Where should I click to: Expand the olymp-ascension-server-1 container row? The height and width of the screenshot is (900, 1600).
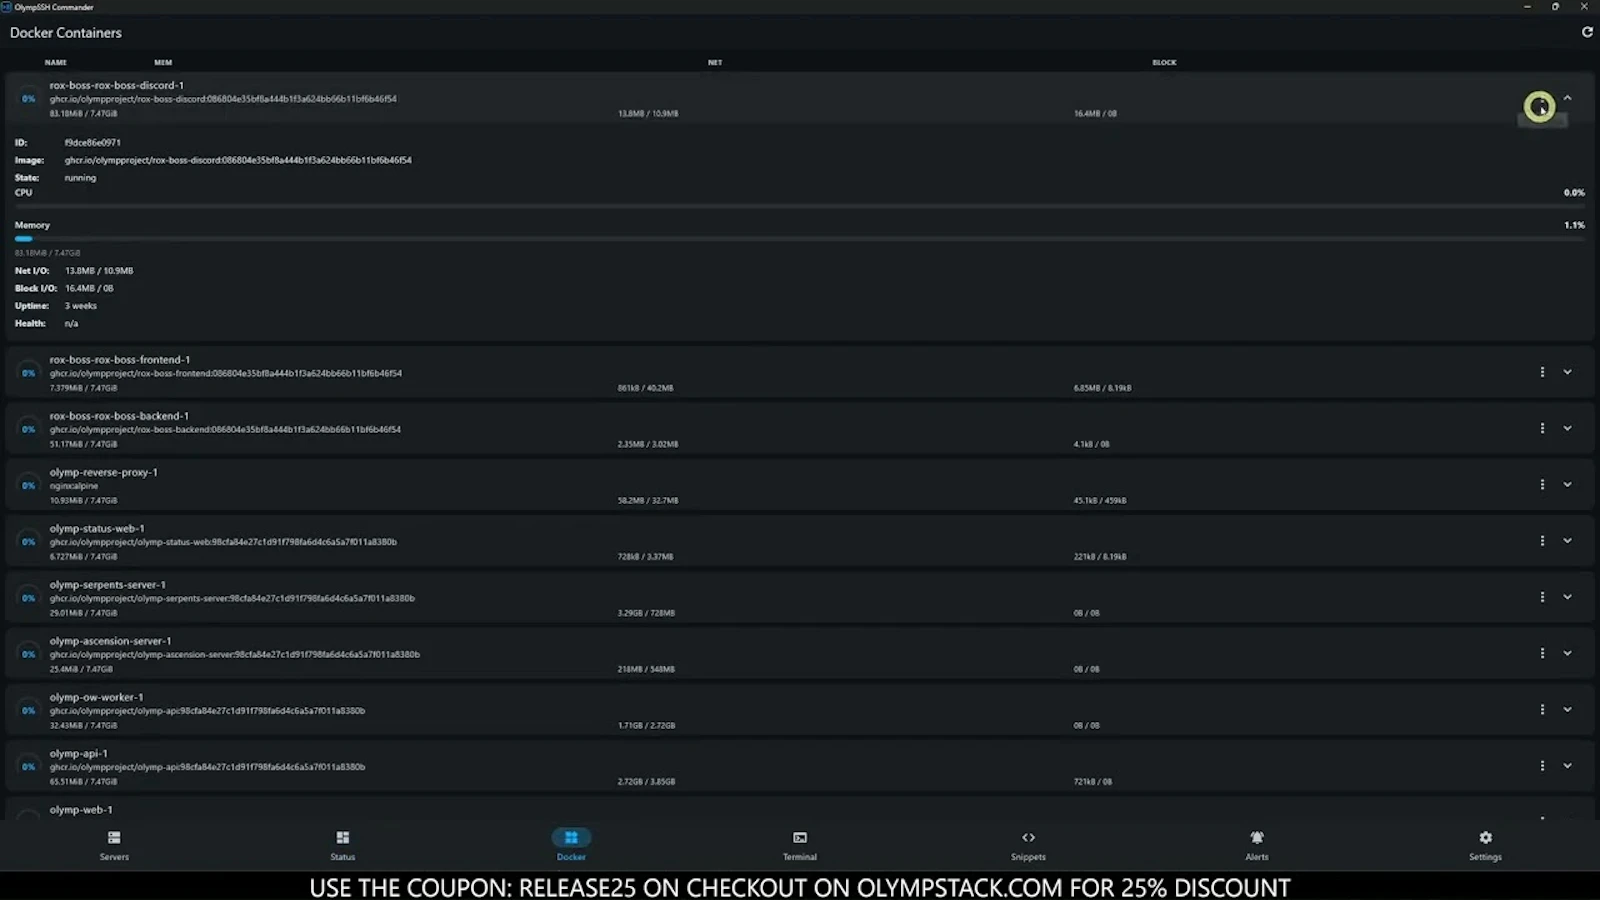point(1567,653)
